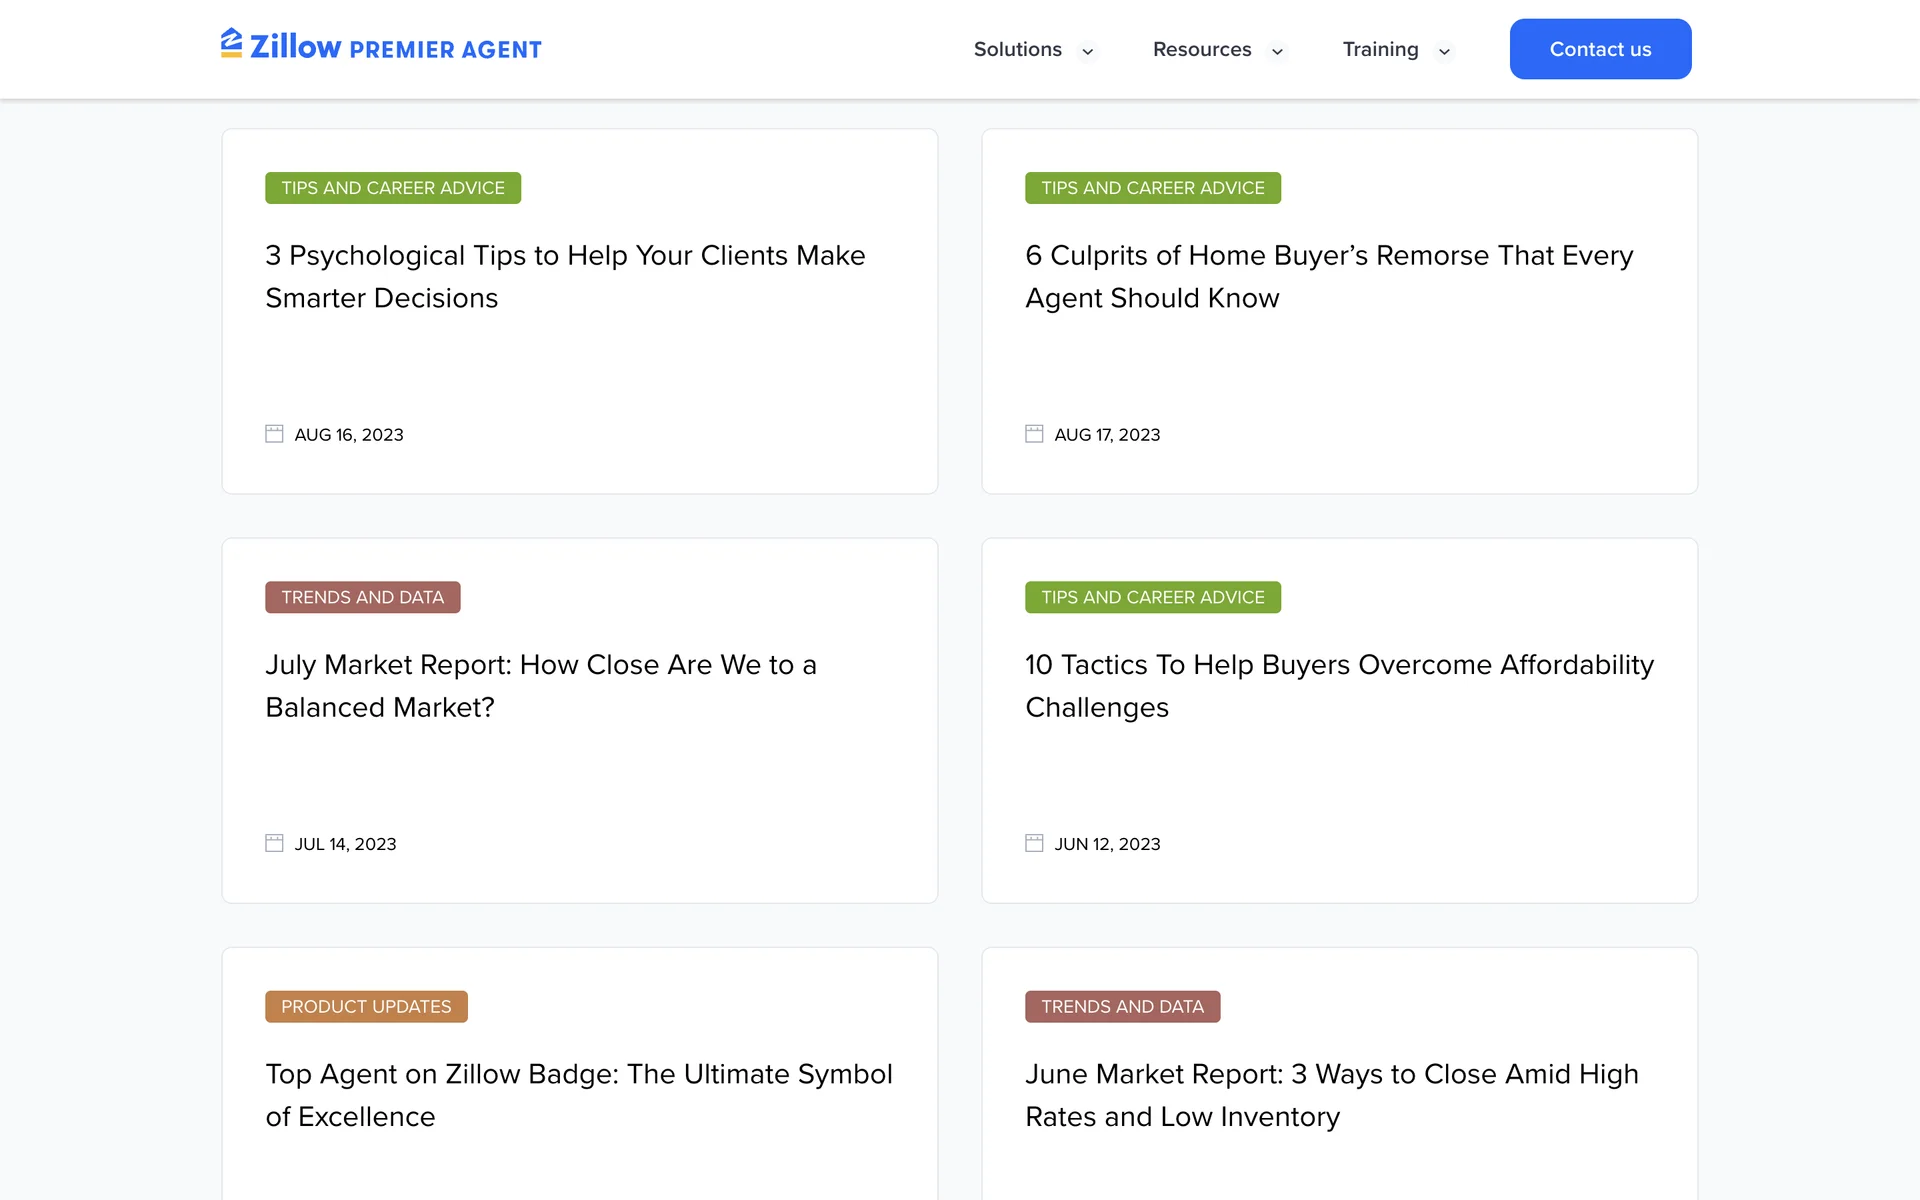Open the Solutions navigation item
This screenshot has height=1200, width=1920.
coord(1017,49)
